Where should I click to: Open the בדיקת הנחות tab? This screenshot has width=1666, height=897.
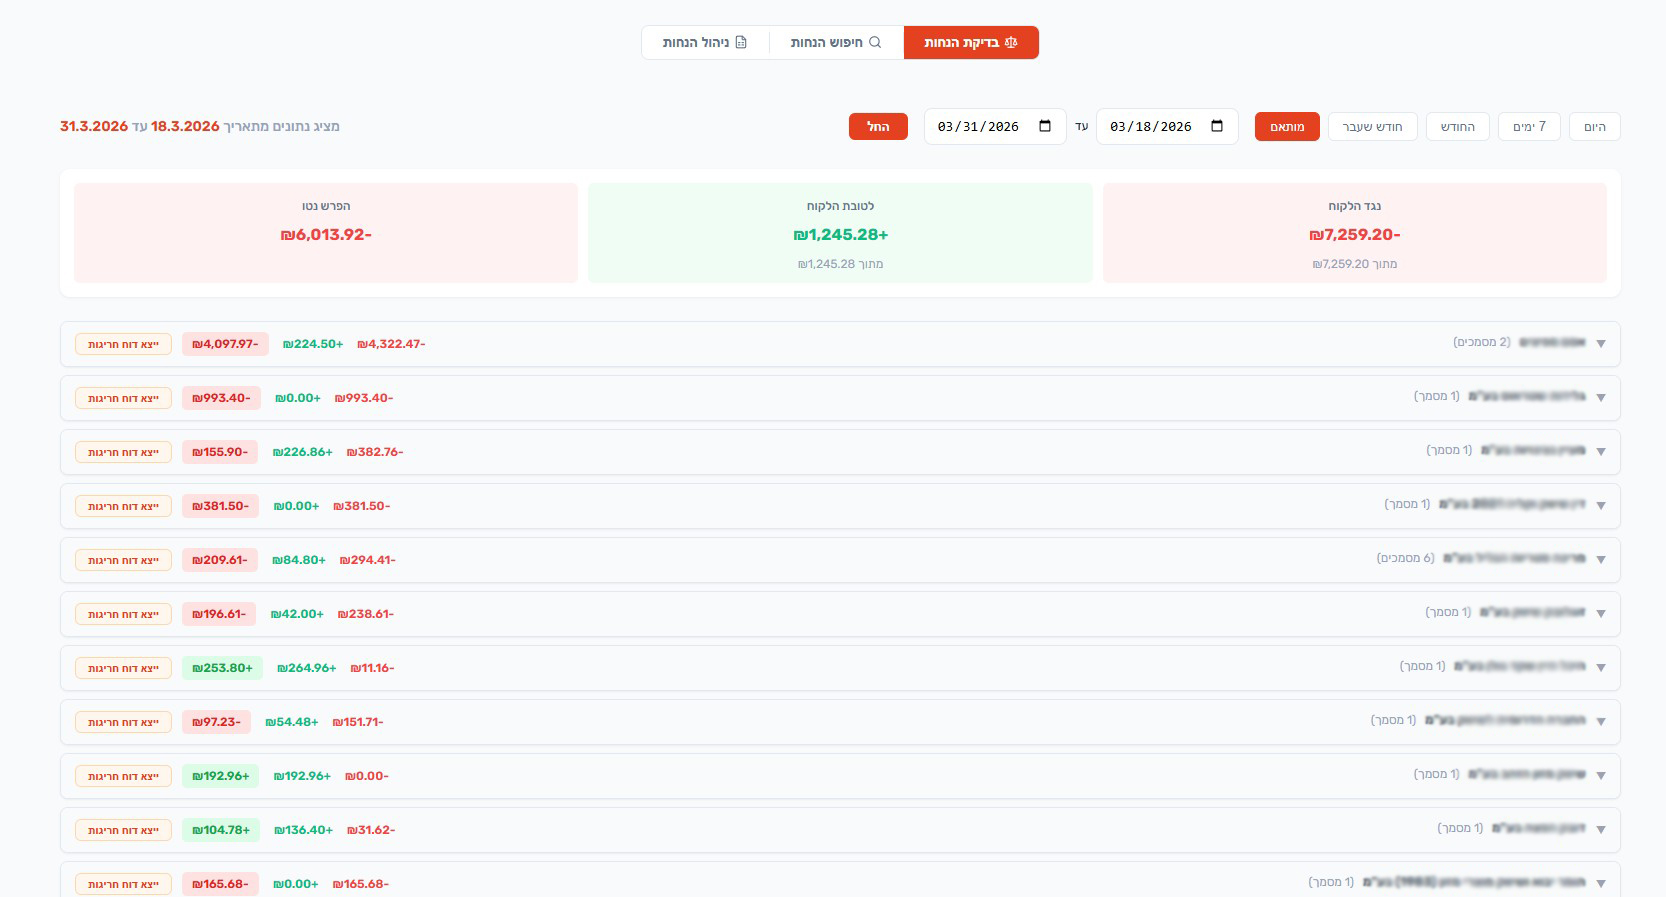tap(971, 43)
